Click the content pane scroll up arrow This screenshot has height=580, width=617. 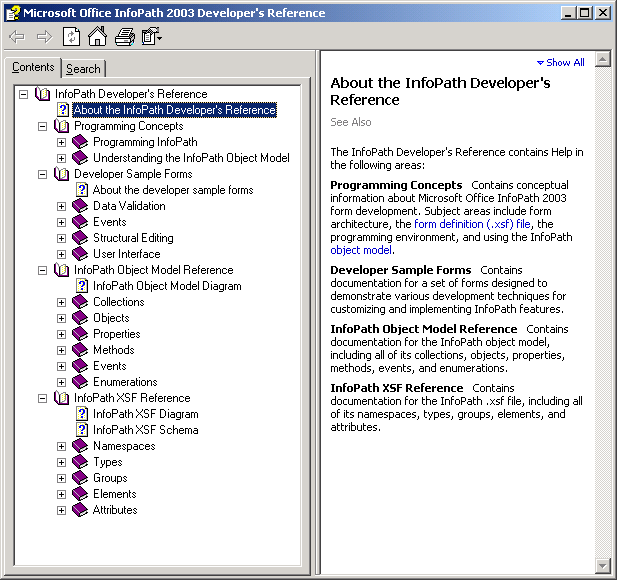pos(602,59)
